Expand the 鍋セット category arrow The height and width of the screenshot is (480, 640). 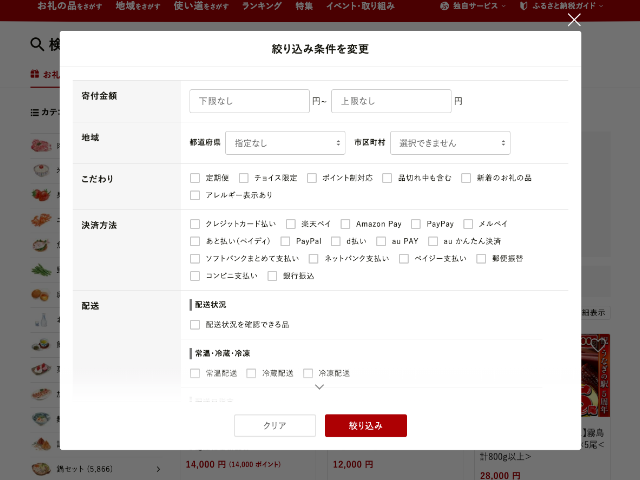(x=158, y=469)
